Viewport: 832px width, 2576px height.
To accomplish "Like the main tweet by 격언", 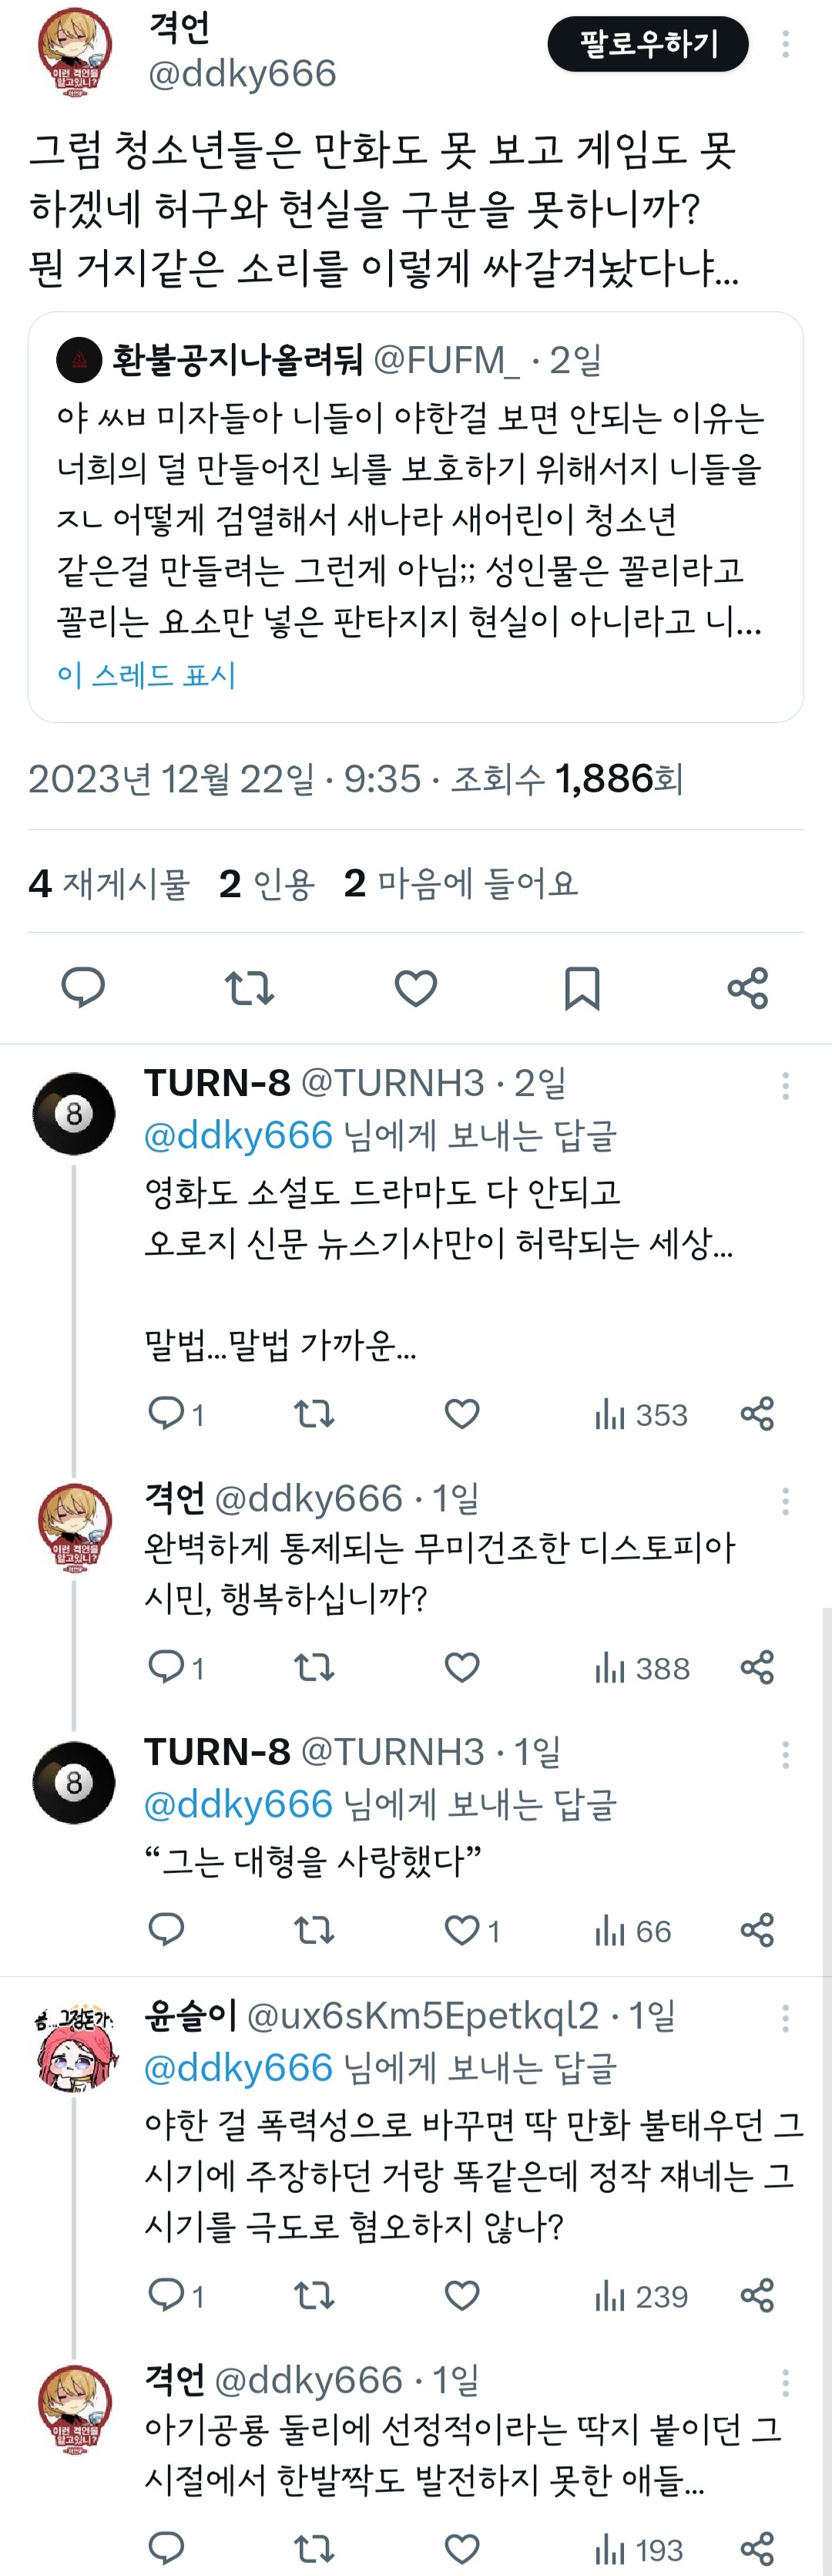I will [x=416, y=987].
